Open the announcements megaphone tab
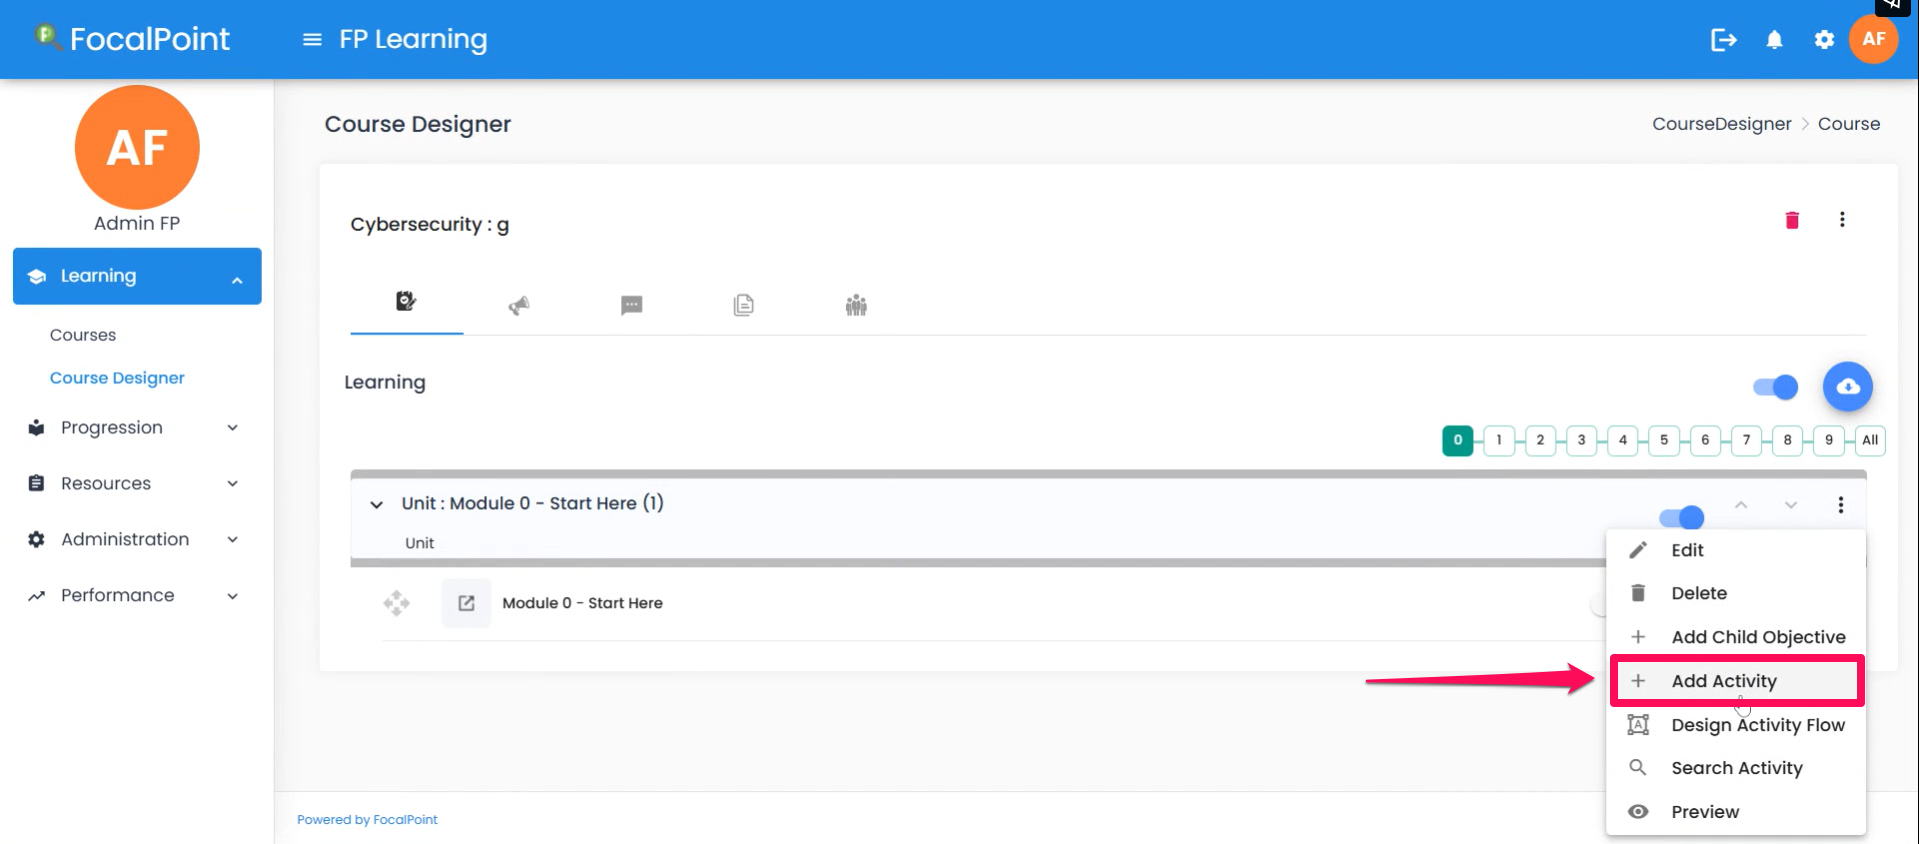This screenshot has width=1919, height=844. click(x=519, y=305)
